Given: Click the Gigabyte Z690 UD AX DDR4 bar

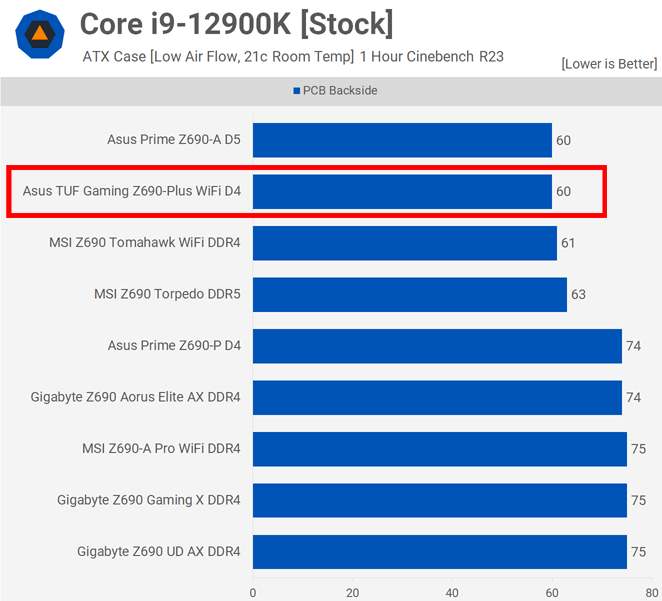Looking at the screenshot, I should click(439, 552).
